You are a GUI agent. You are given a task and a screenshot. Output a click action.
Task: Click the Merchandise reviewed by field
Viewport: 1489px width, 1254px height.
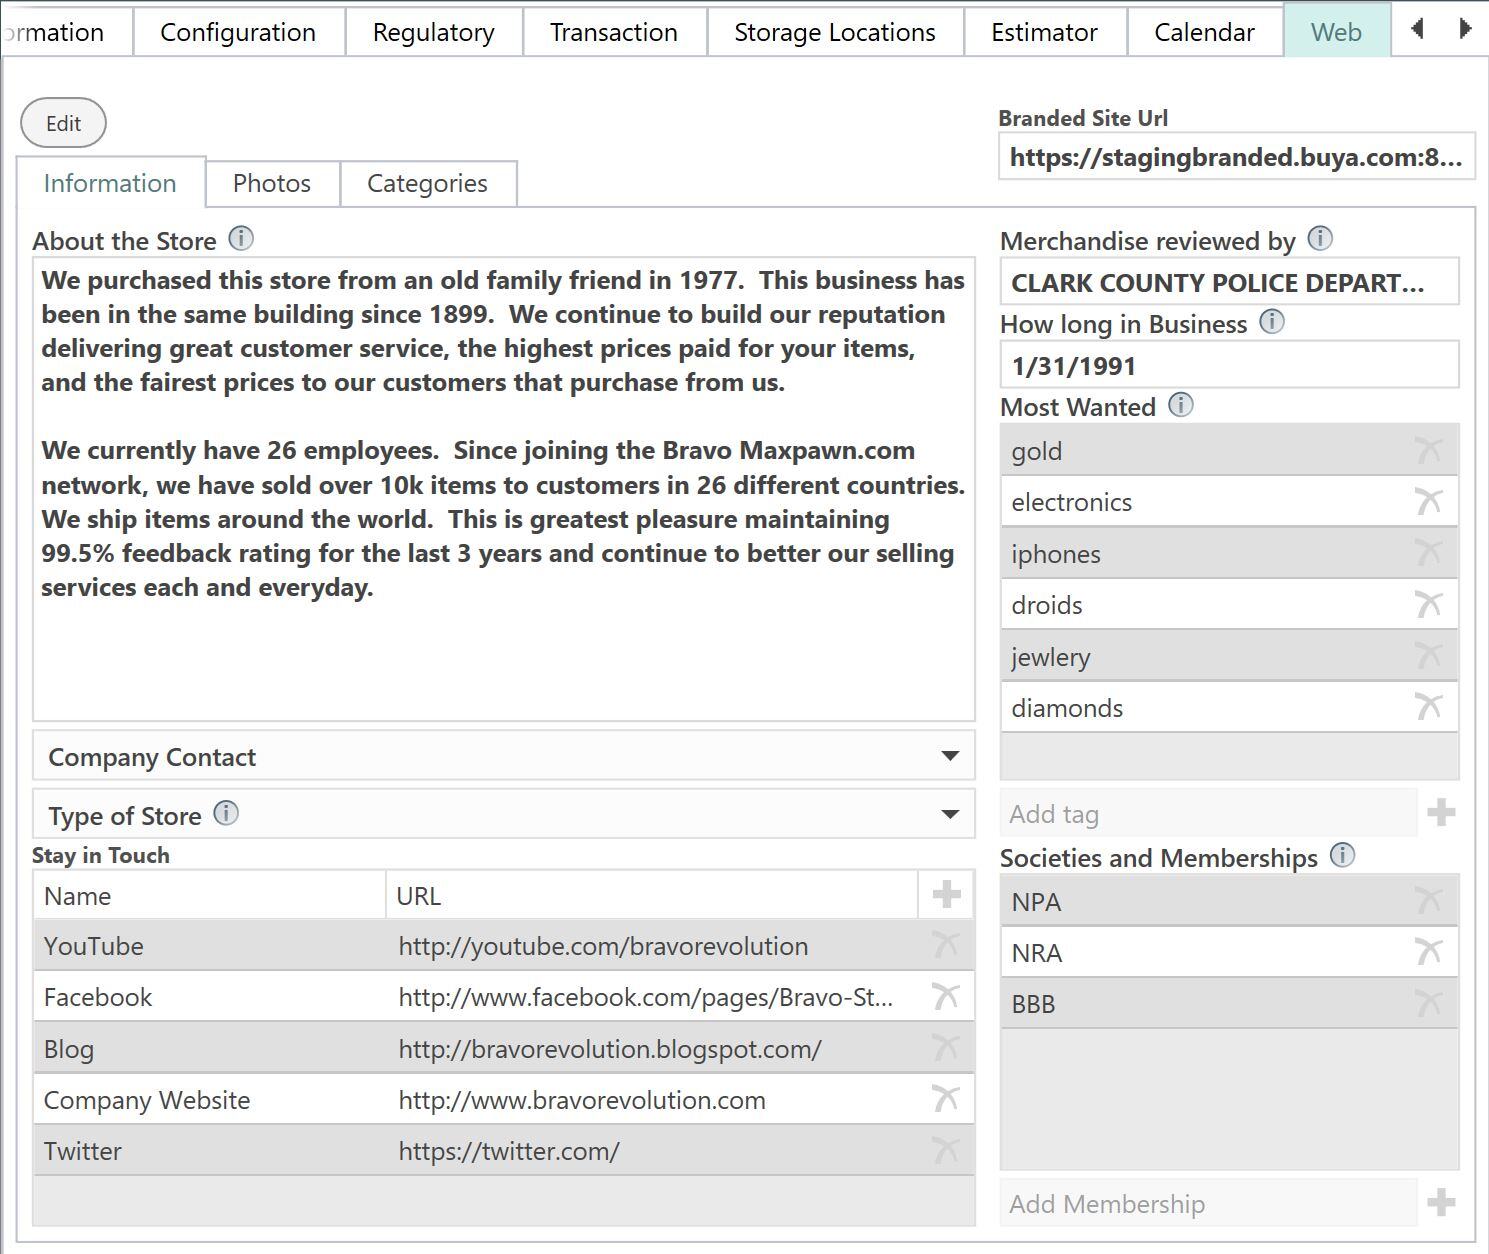pos(1229,282)
